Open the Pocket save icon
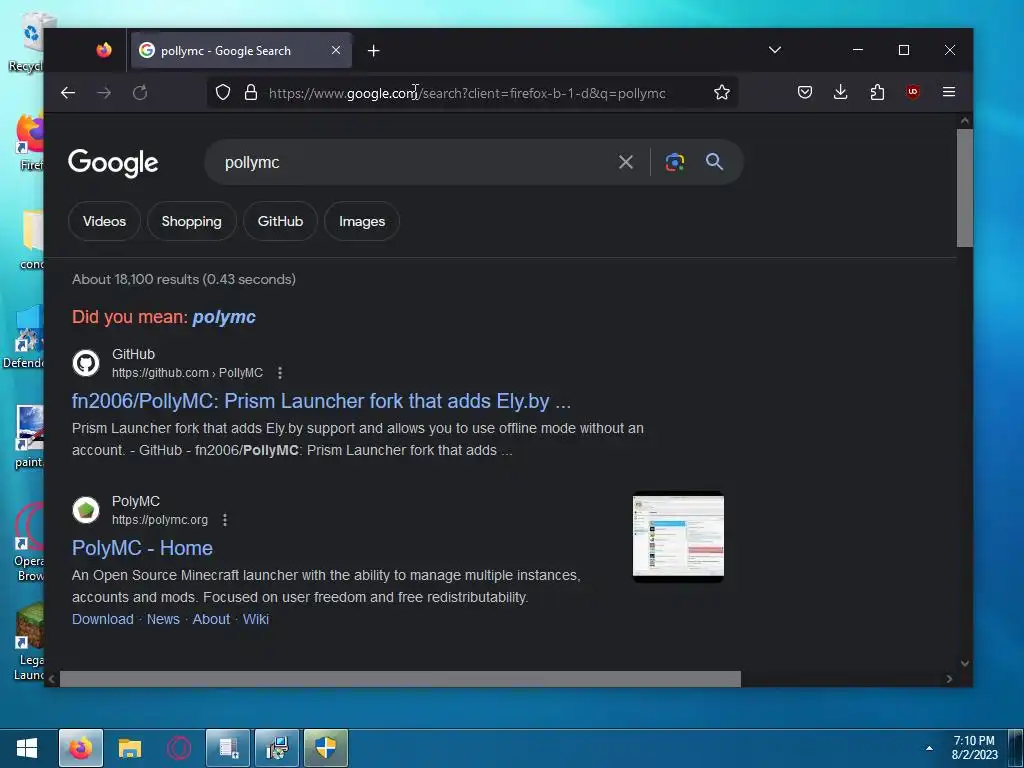Viewport: 1024px width, 768px height. tap(805, 92)
